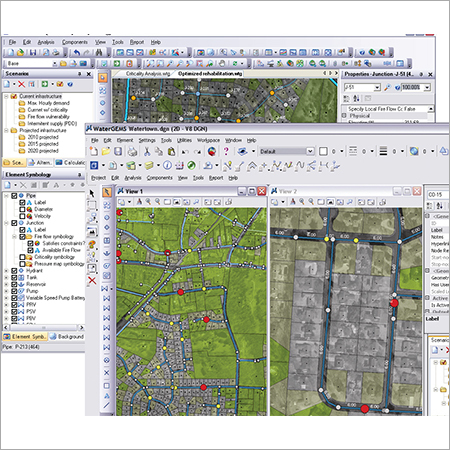Click the scroll-right arrow of the Element Symbology scrollbar

pyautogui.click(x=81, y=328)
